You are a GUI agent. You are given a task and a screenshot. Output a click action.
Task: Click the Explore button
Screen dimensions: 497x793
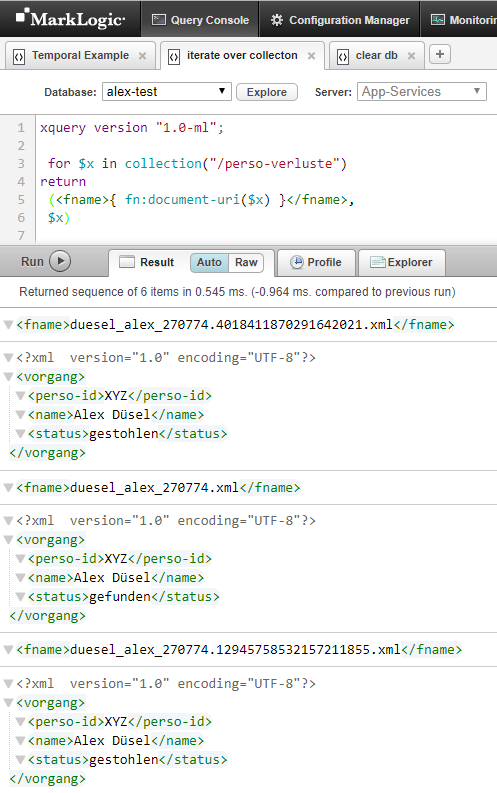[x=266, y=92]
